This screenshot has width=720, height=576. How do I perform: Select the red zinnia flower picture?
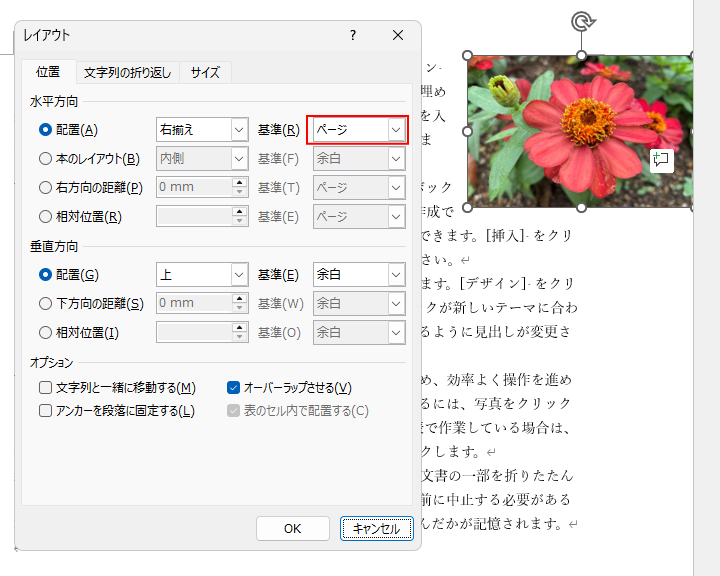click(x=580, y=131)
